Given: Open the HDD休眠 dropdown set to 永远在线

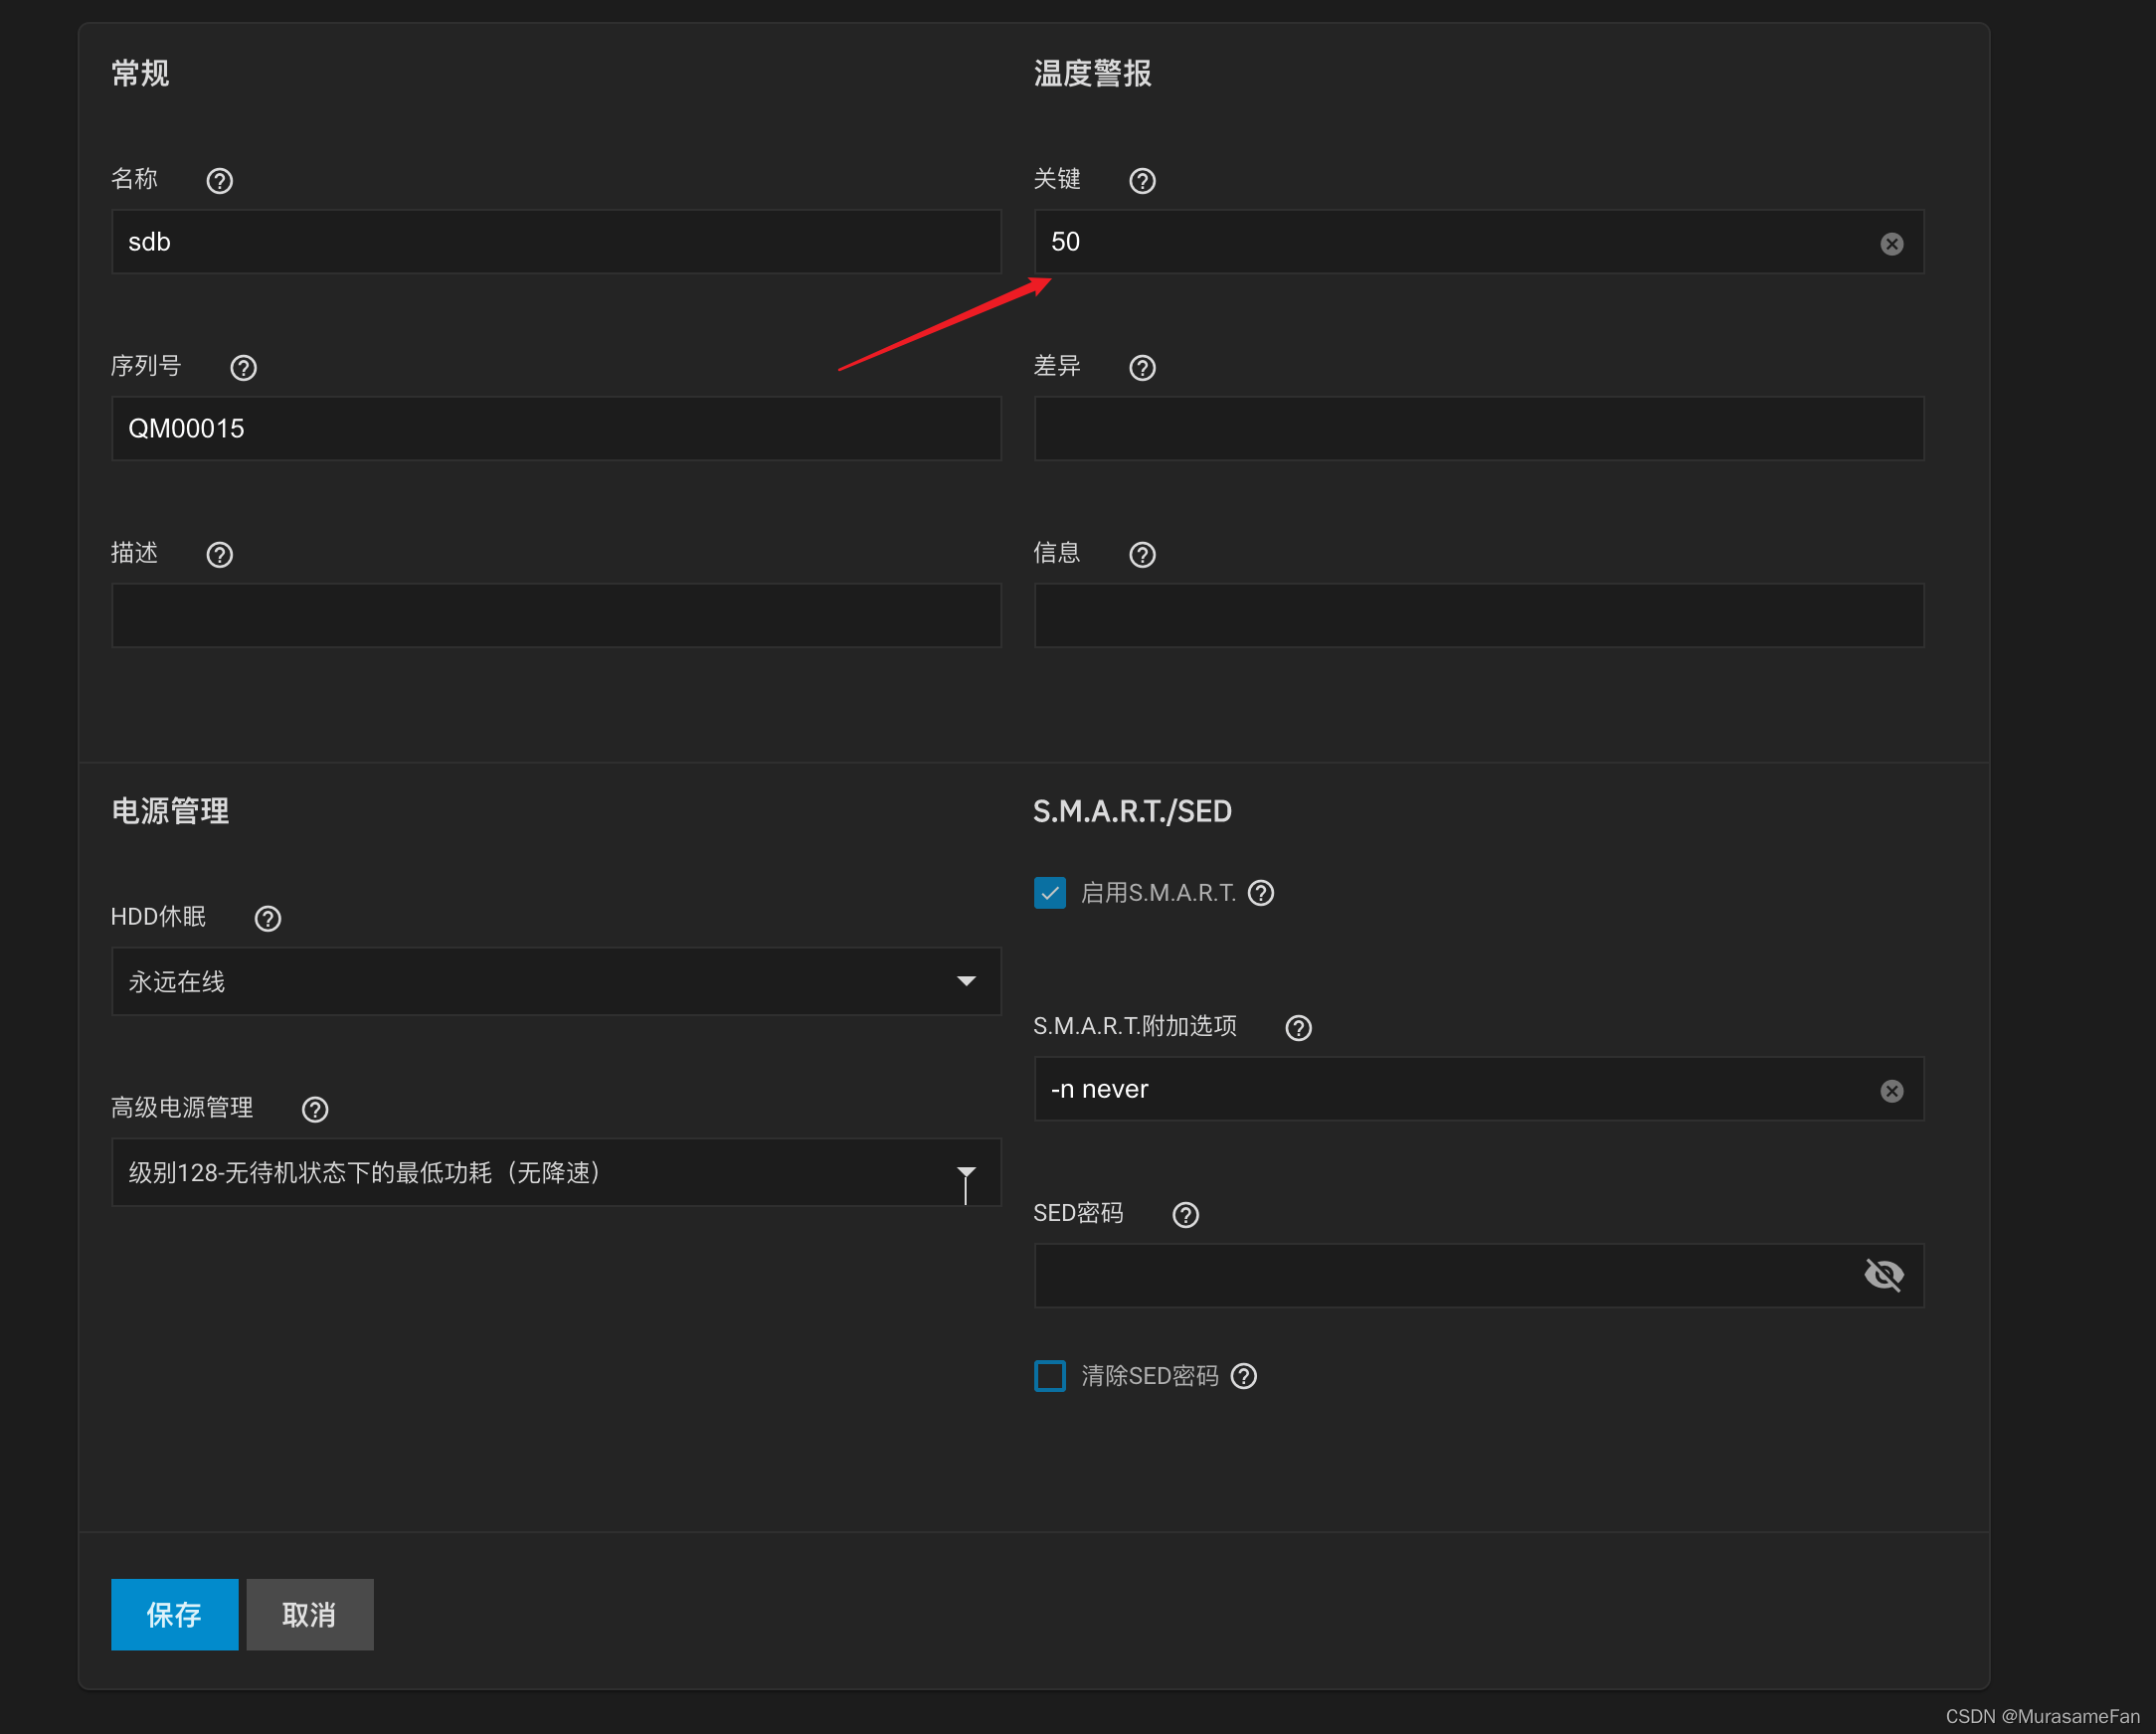Looking at the screenshot, I should pos(556,982).
